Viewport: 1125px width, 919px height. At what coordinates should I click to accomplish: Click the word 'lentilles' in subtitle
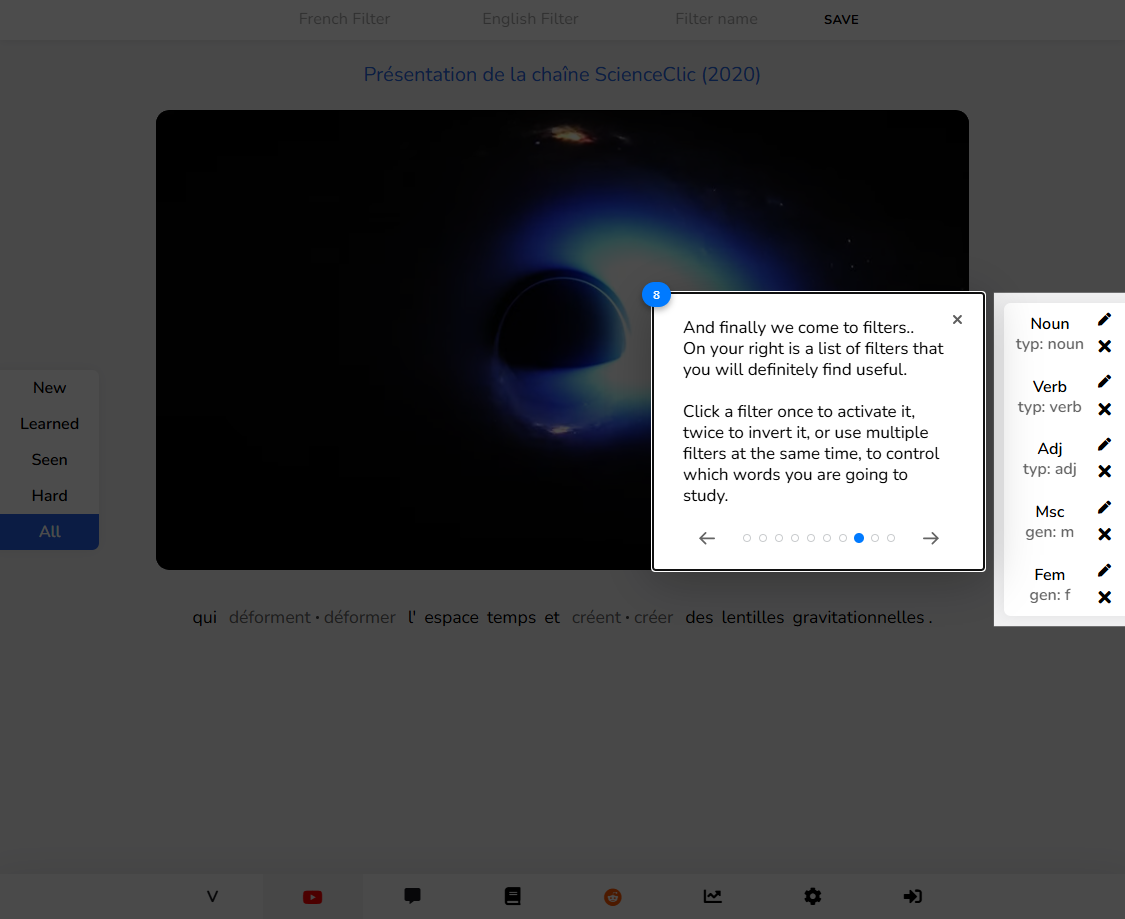pos(753,618)
